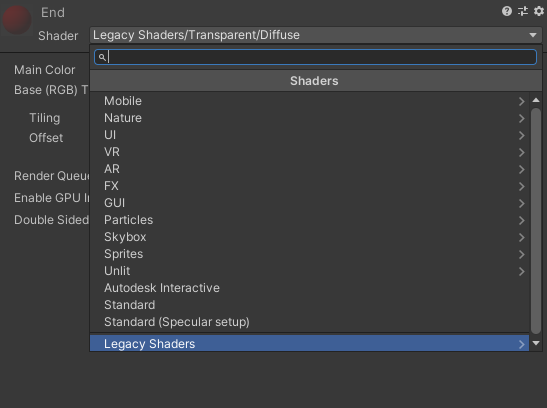Select the Standard shader
This screenshot has height=408, width=547.
click(309, 305)
